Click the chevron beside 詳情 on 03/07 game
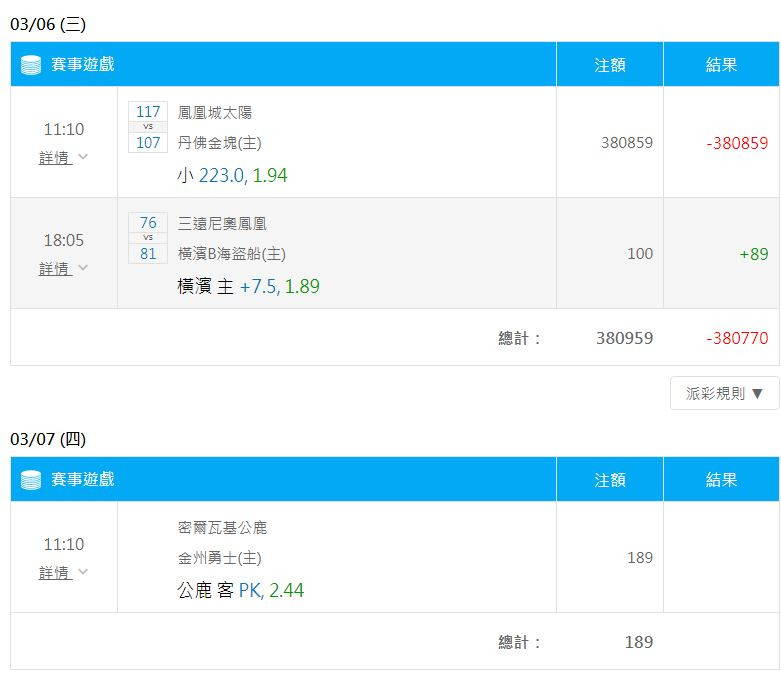Image resolution: width=781 pixels, height=673 pixels. point(83,571)
